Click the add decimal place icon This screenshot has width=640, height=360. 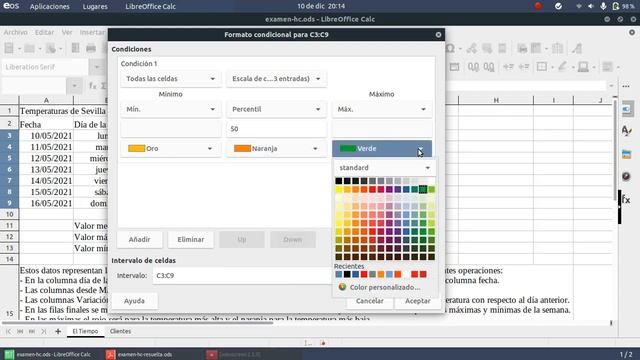point(473,67)
